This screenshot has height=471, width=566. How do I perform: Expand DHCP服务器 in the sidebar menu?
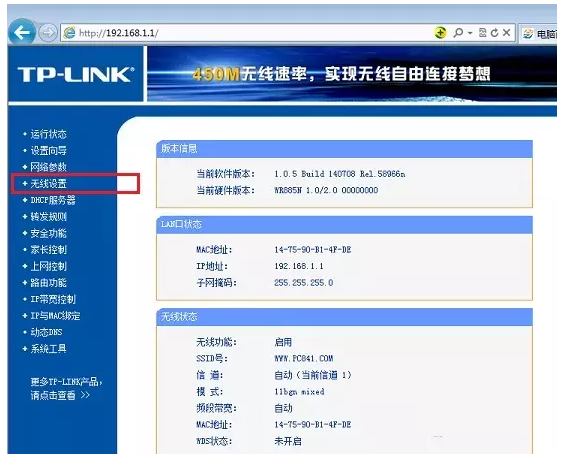click(x=53, y=200)
